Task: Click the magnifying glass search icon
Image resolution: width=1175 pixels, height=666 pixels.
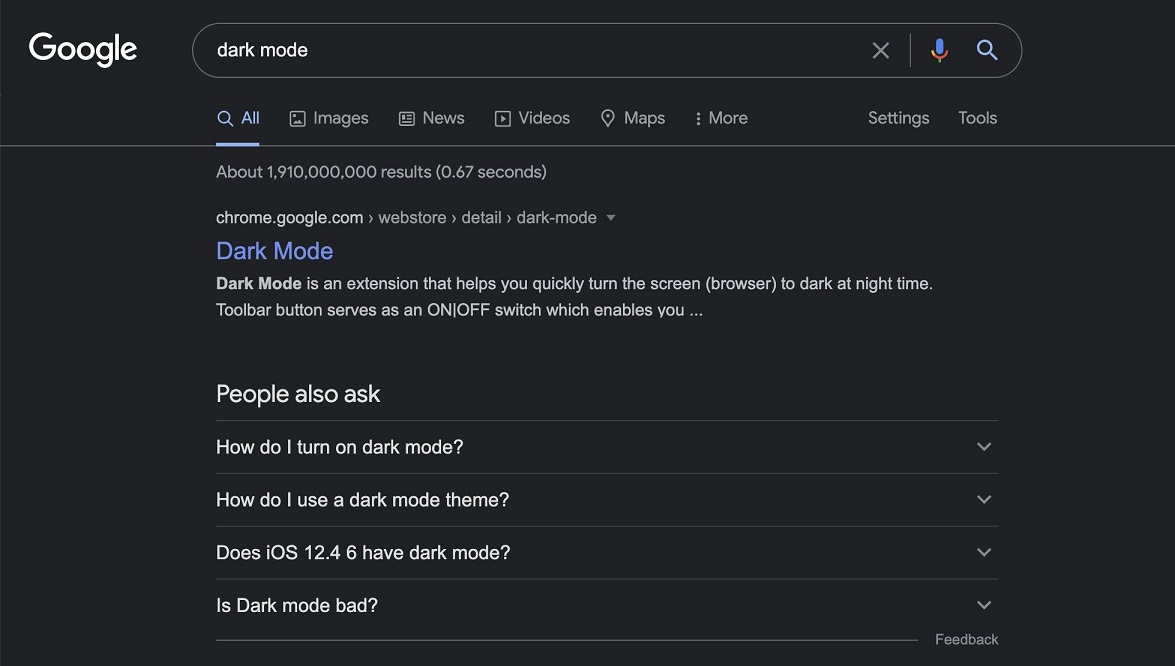Action: tap(987, 49)
